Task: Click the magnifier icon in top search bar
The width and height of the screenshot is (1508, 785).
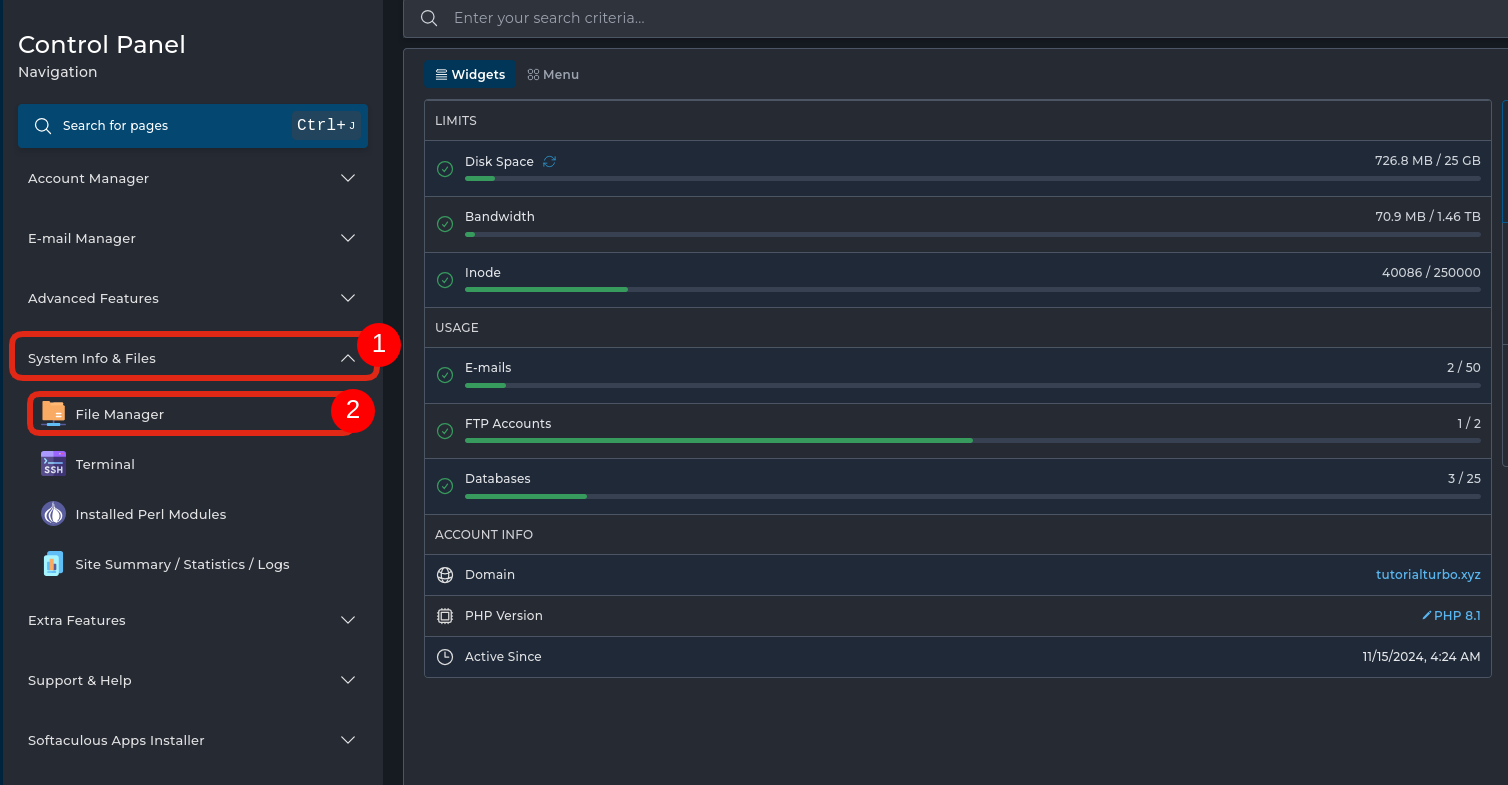Action: coord(429,18)
